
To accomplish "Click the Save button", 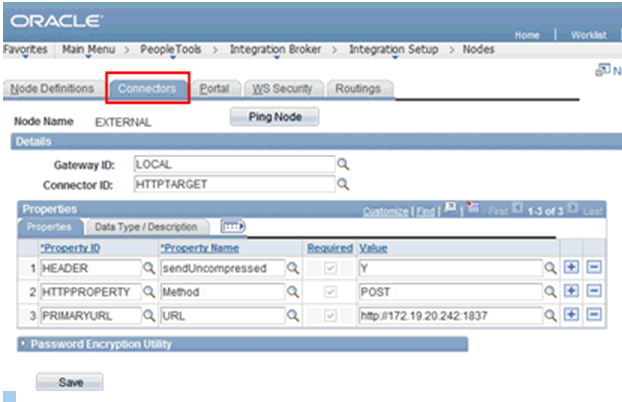I will click(70, 382).
